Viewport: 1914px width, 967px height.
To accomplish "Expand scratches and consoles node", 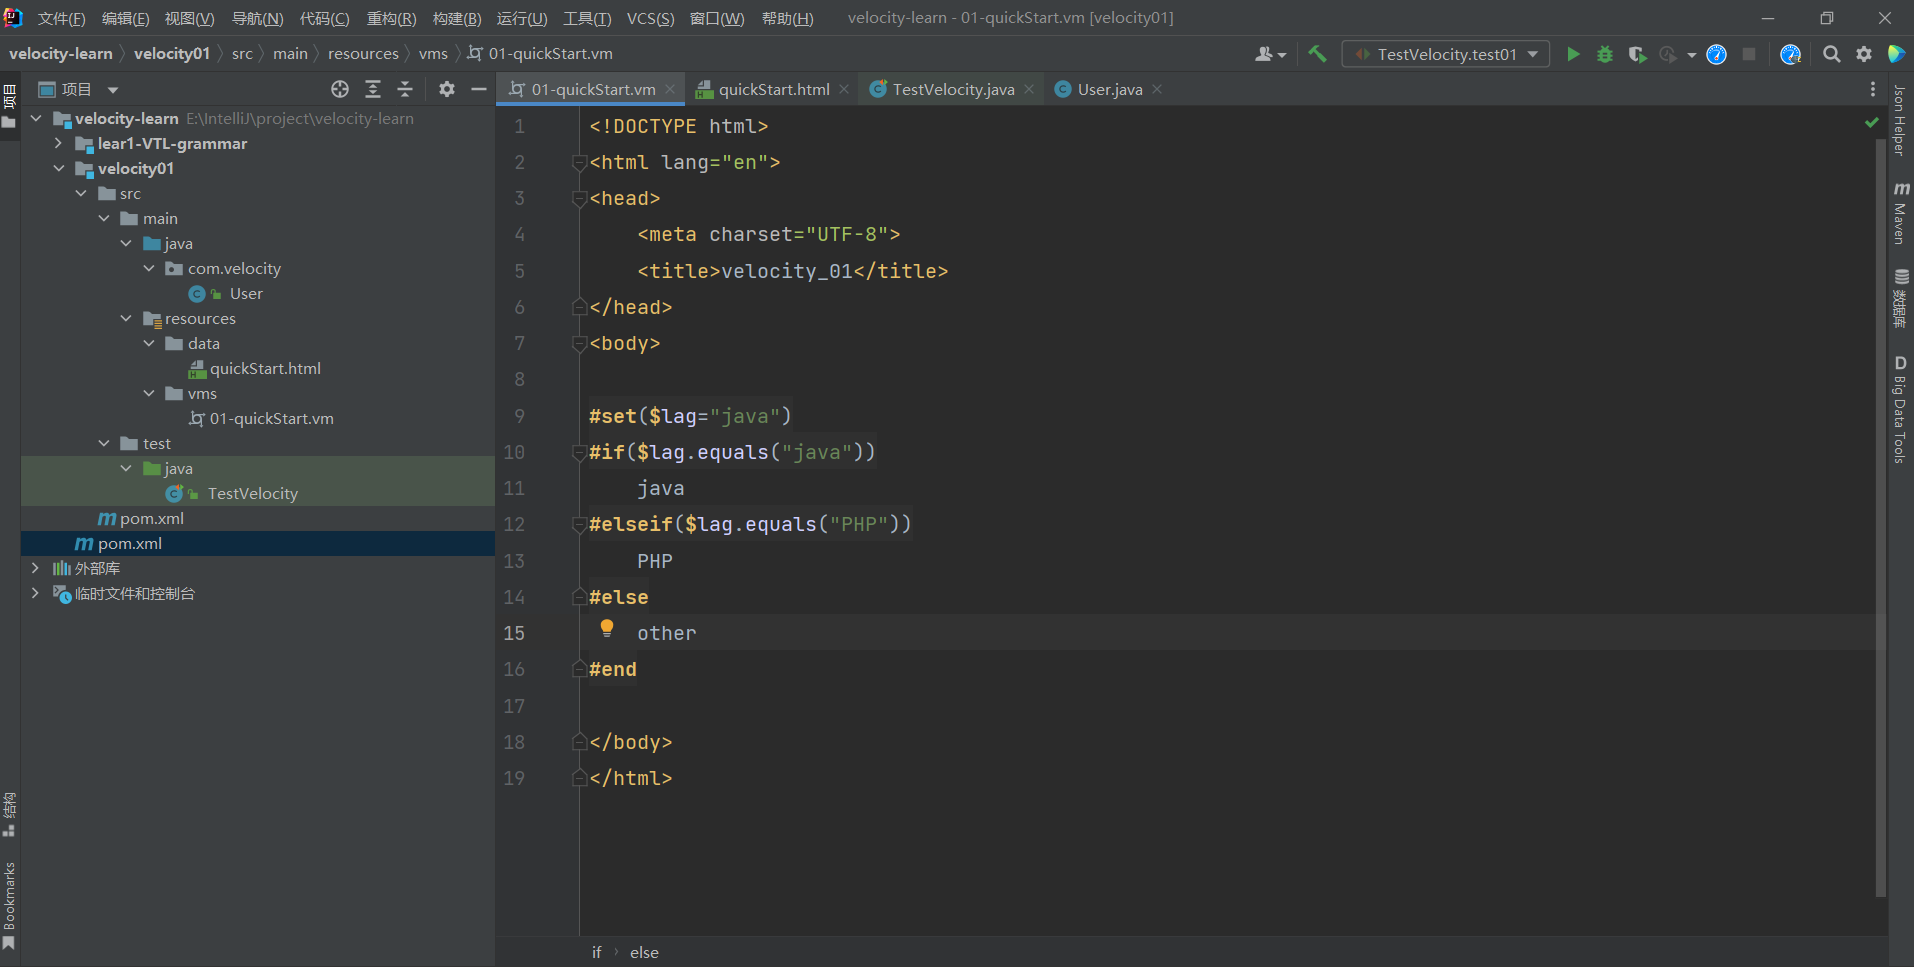I will [35, 593].
